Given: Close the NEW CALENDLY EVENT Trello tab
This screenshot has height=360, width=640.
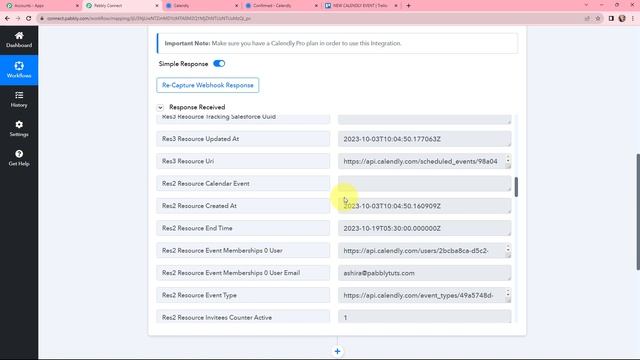Looking at the screenshot, I should 396,6.
